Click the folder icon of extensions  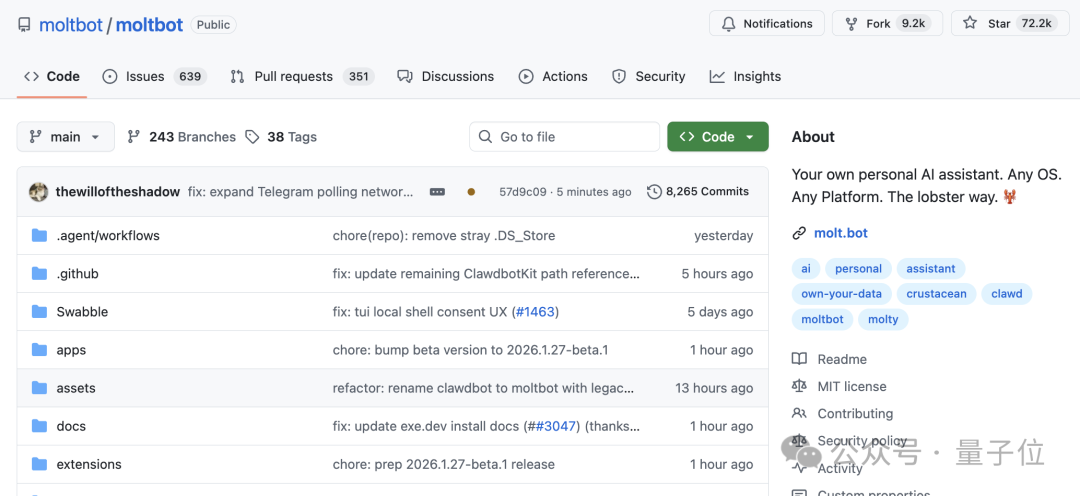pyautogui.click(x=39, y=464)
